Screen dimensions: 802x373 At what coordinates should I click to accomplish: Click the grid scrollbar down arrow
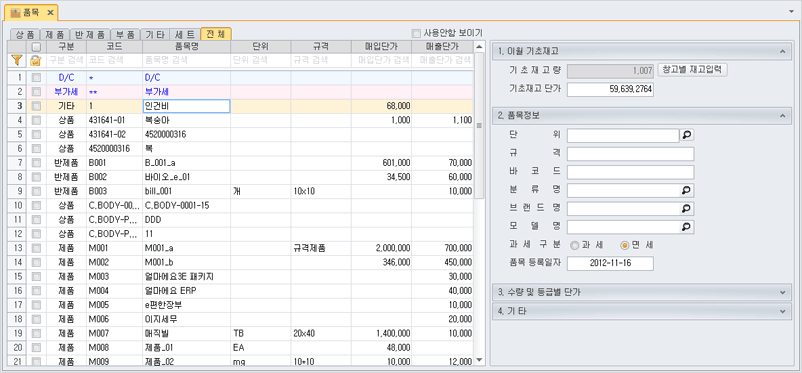coord(479,361)
